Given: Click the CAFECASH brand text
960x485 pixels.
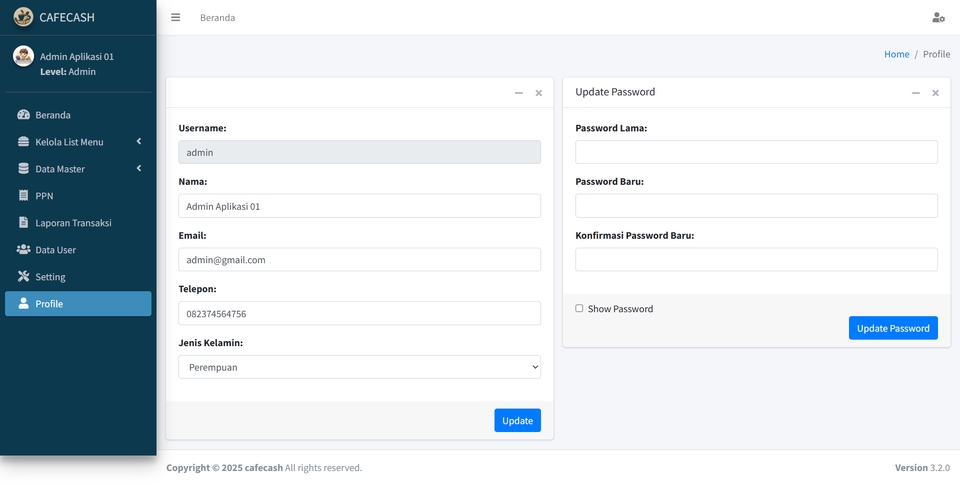Looking at the screenshot, I should click(x=67, y=17).
